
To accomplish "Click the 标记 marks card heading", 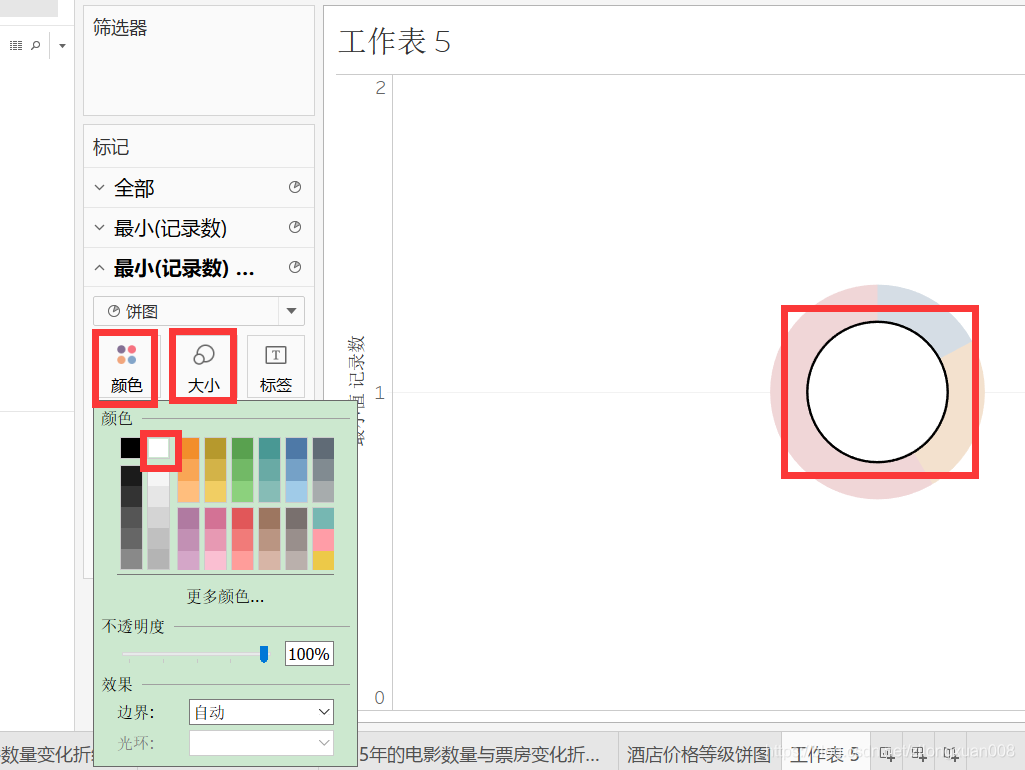I will 111,147.
